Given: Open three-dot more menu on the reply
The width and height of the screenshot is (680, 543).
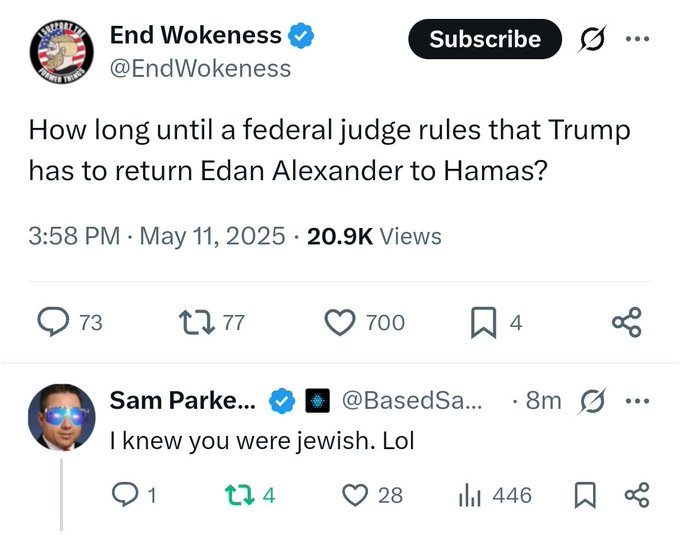Looking at the screenshot, I should coord(636,401).
